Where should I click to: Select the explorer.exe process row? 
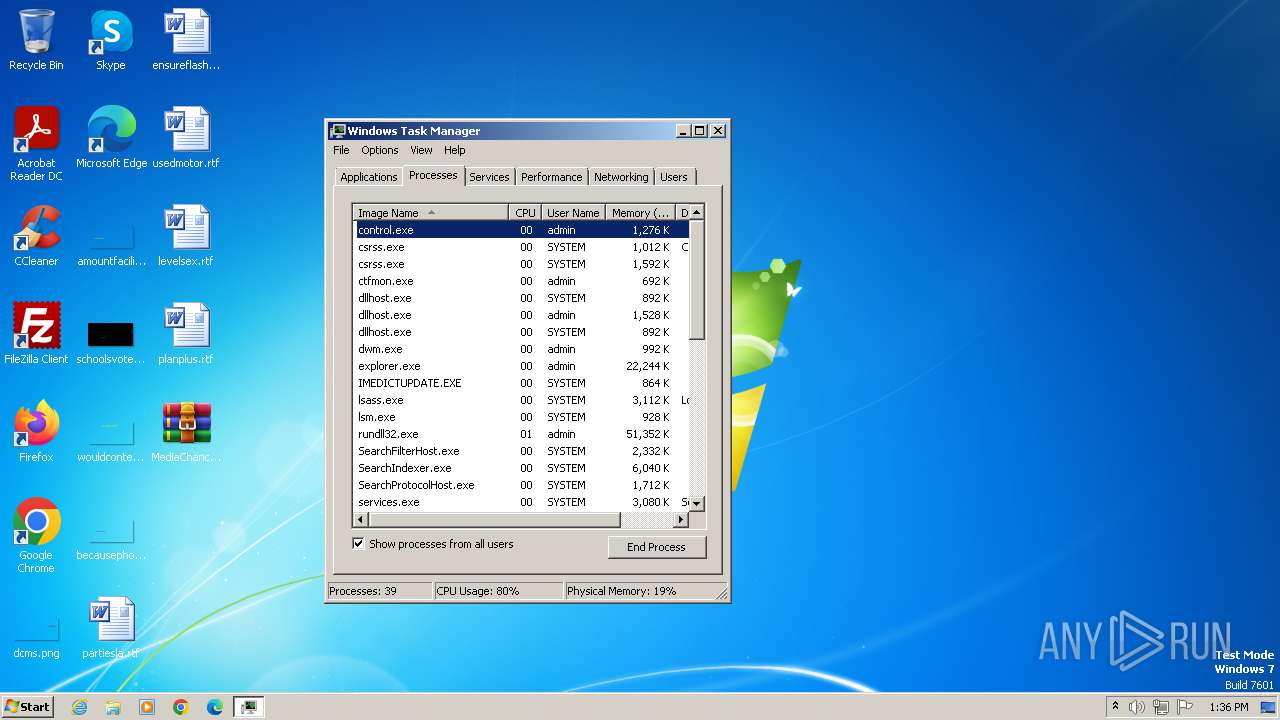click(521, 366)
